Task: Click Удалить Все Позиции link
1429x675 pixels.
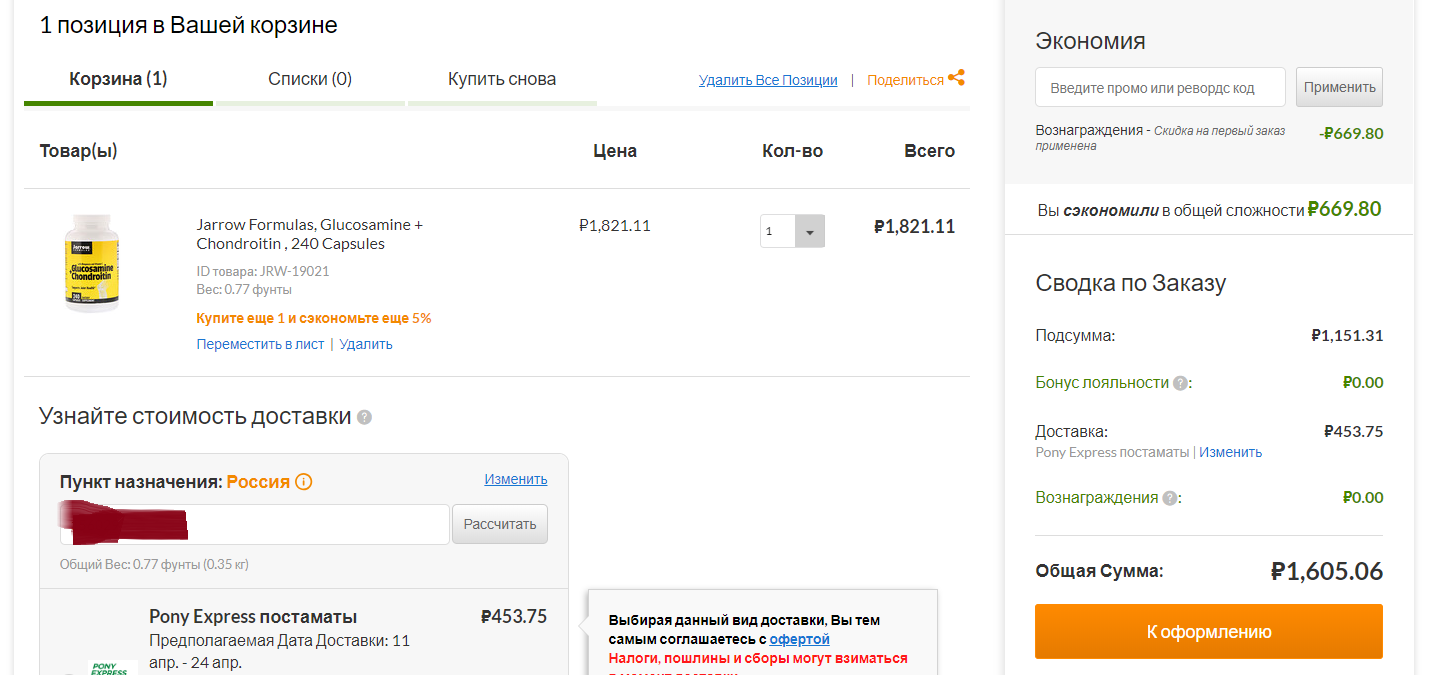Action: point(768,80)
